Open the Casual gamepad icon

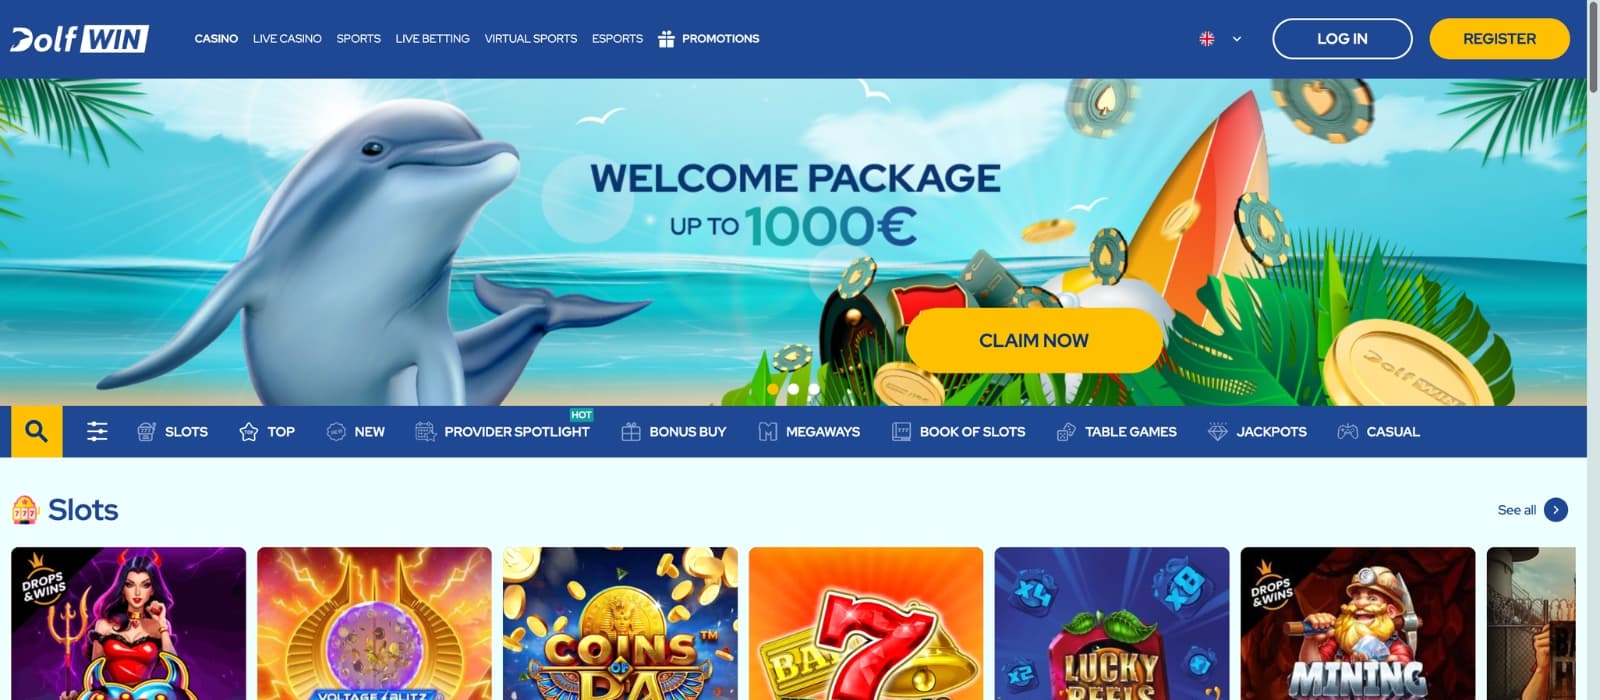pos(1348,431)
